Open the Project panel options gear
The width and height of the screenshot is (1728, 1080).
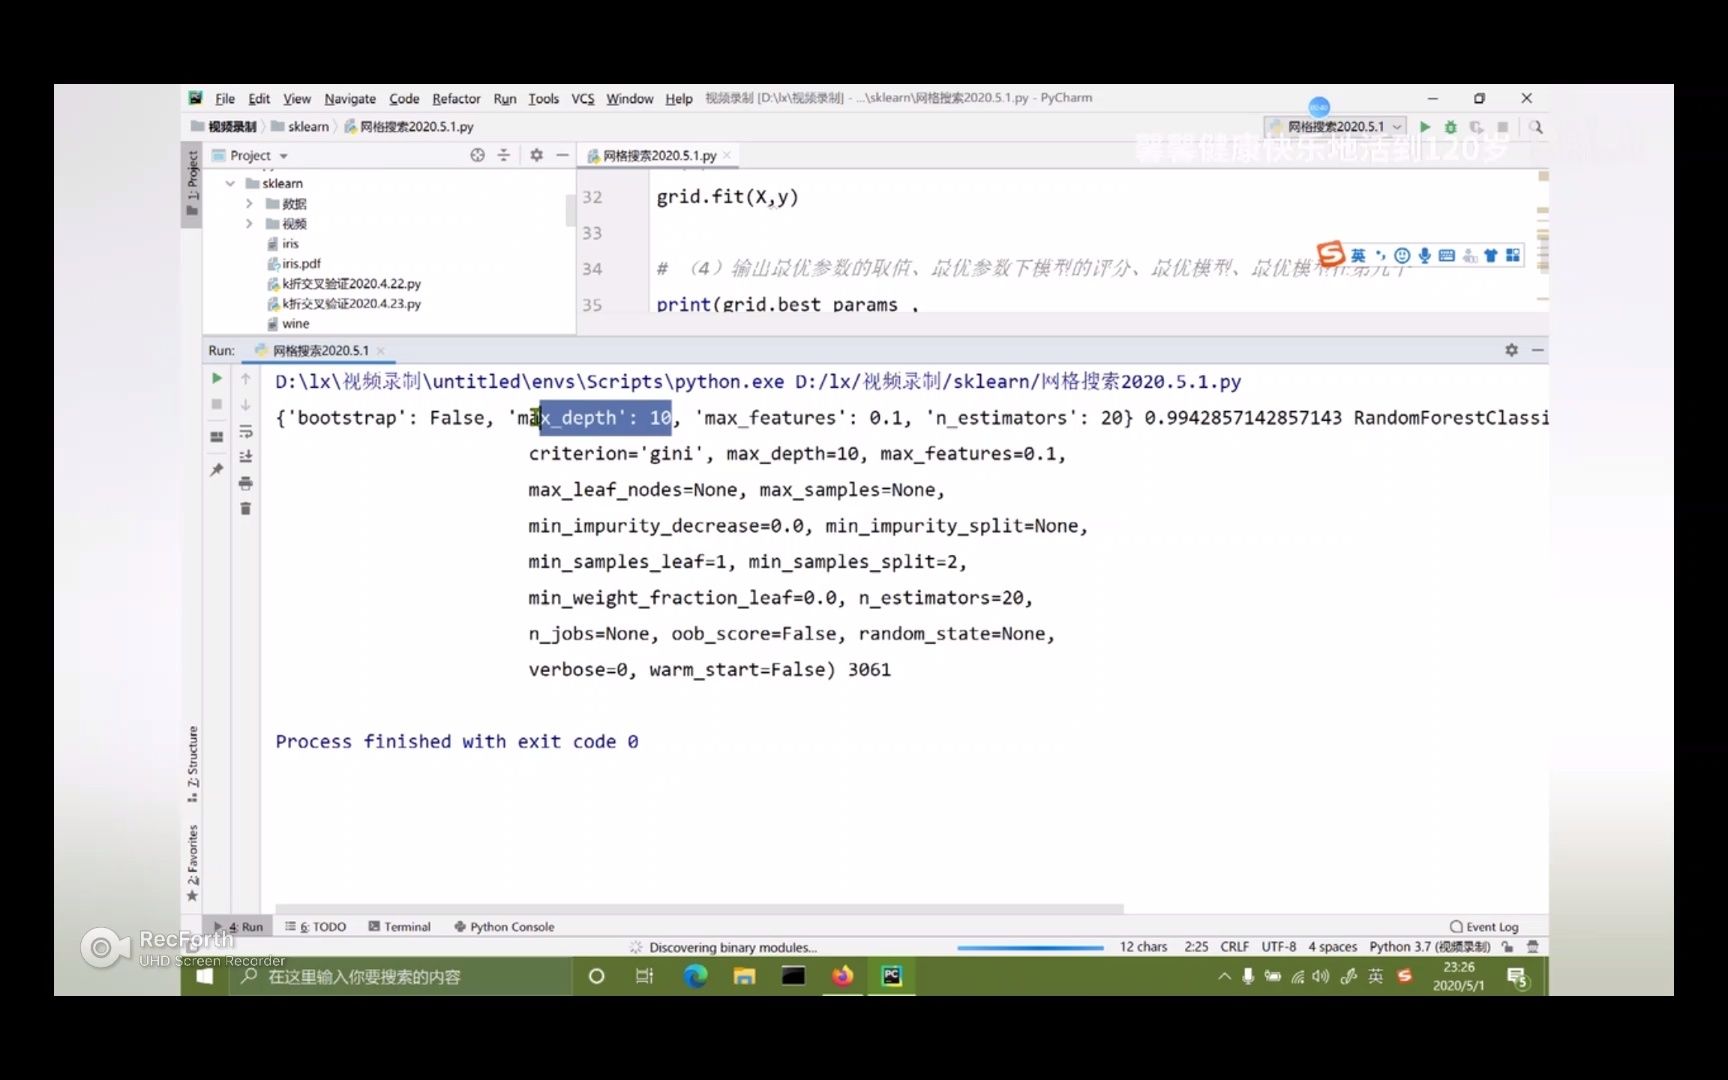536,155
